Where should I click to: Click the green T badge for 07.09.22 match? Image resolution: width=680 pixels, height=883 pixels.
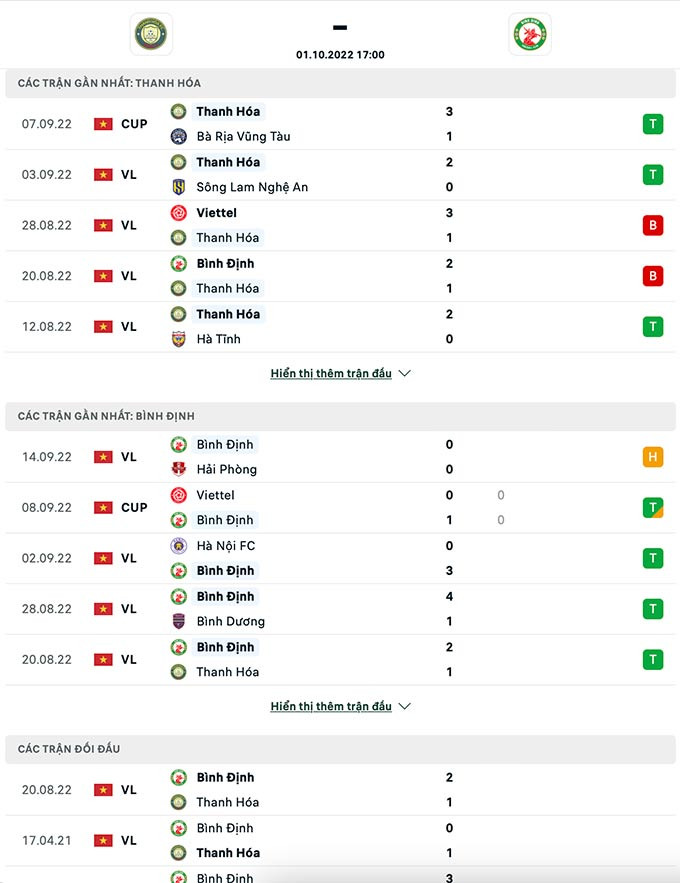tap(653, 124)
